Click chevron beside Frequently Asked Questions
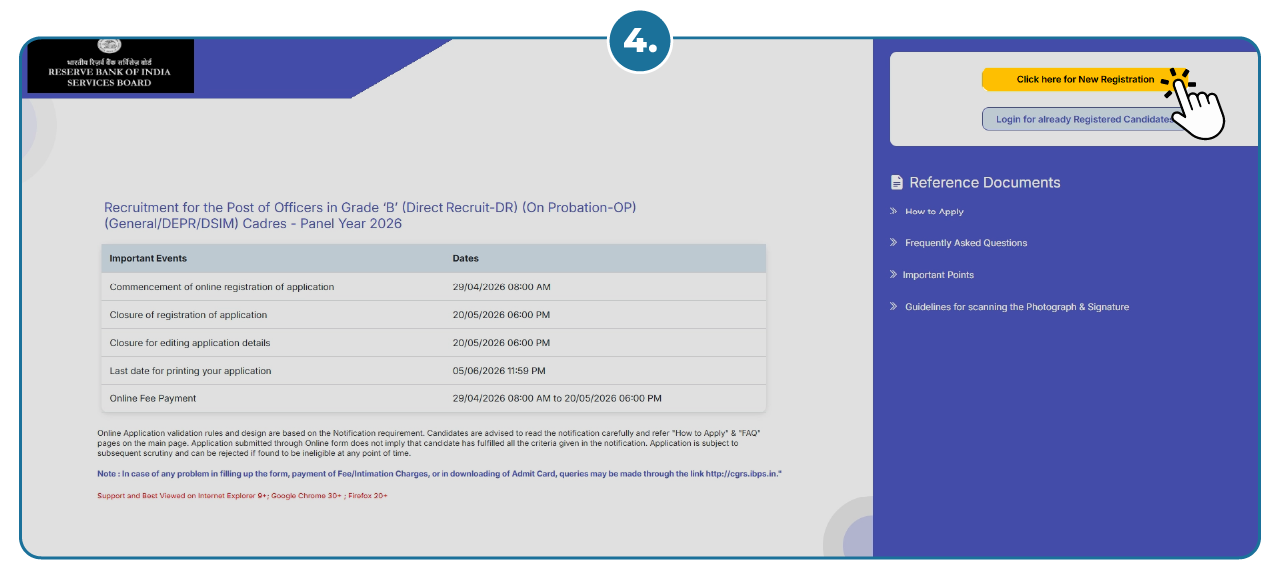Image resolution: width=1280 pixels, height=567 pixels. coord(893,243)
